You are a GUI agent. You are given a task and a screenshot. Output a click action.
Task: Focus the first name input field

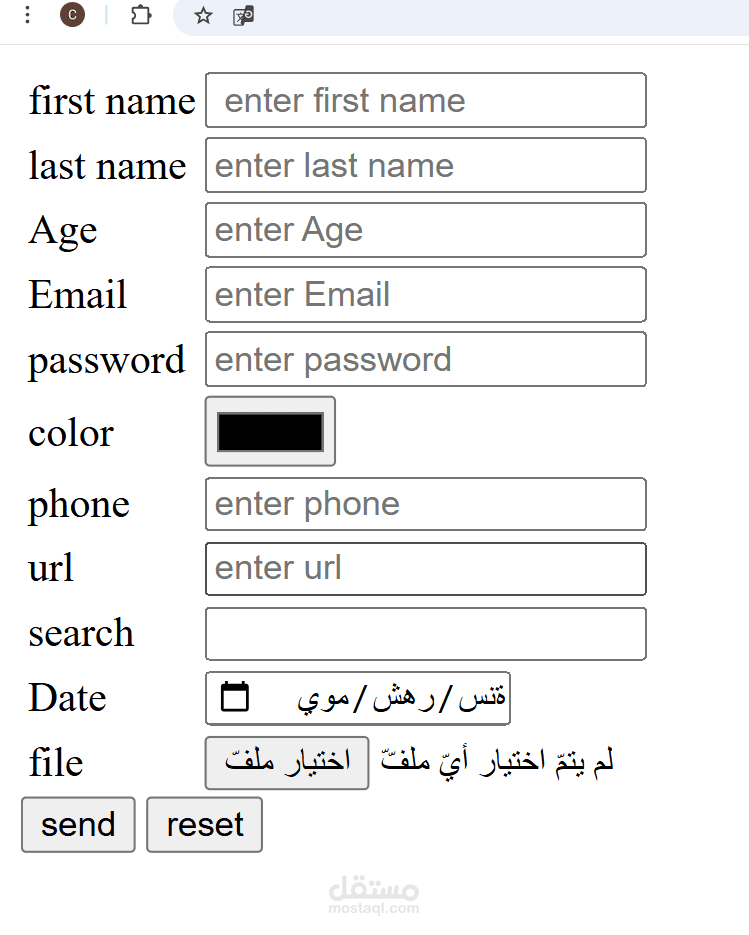(425, 100)
